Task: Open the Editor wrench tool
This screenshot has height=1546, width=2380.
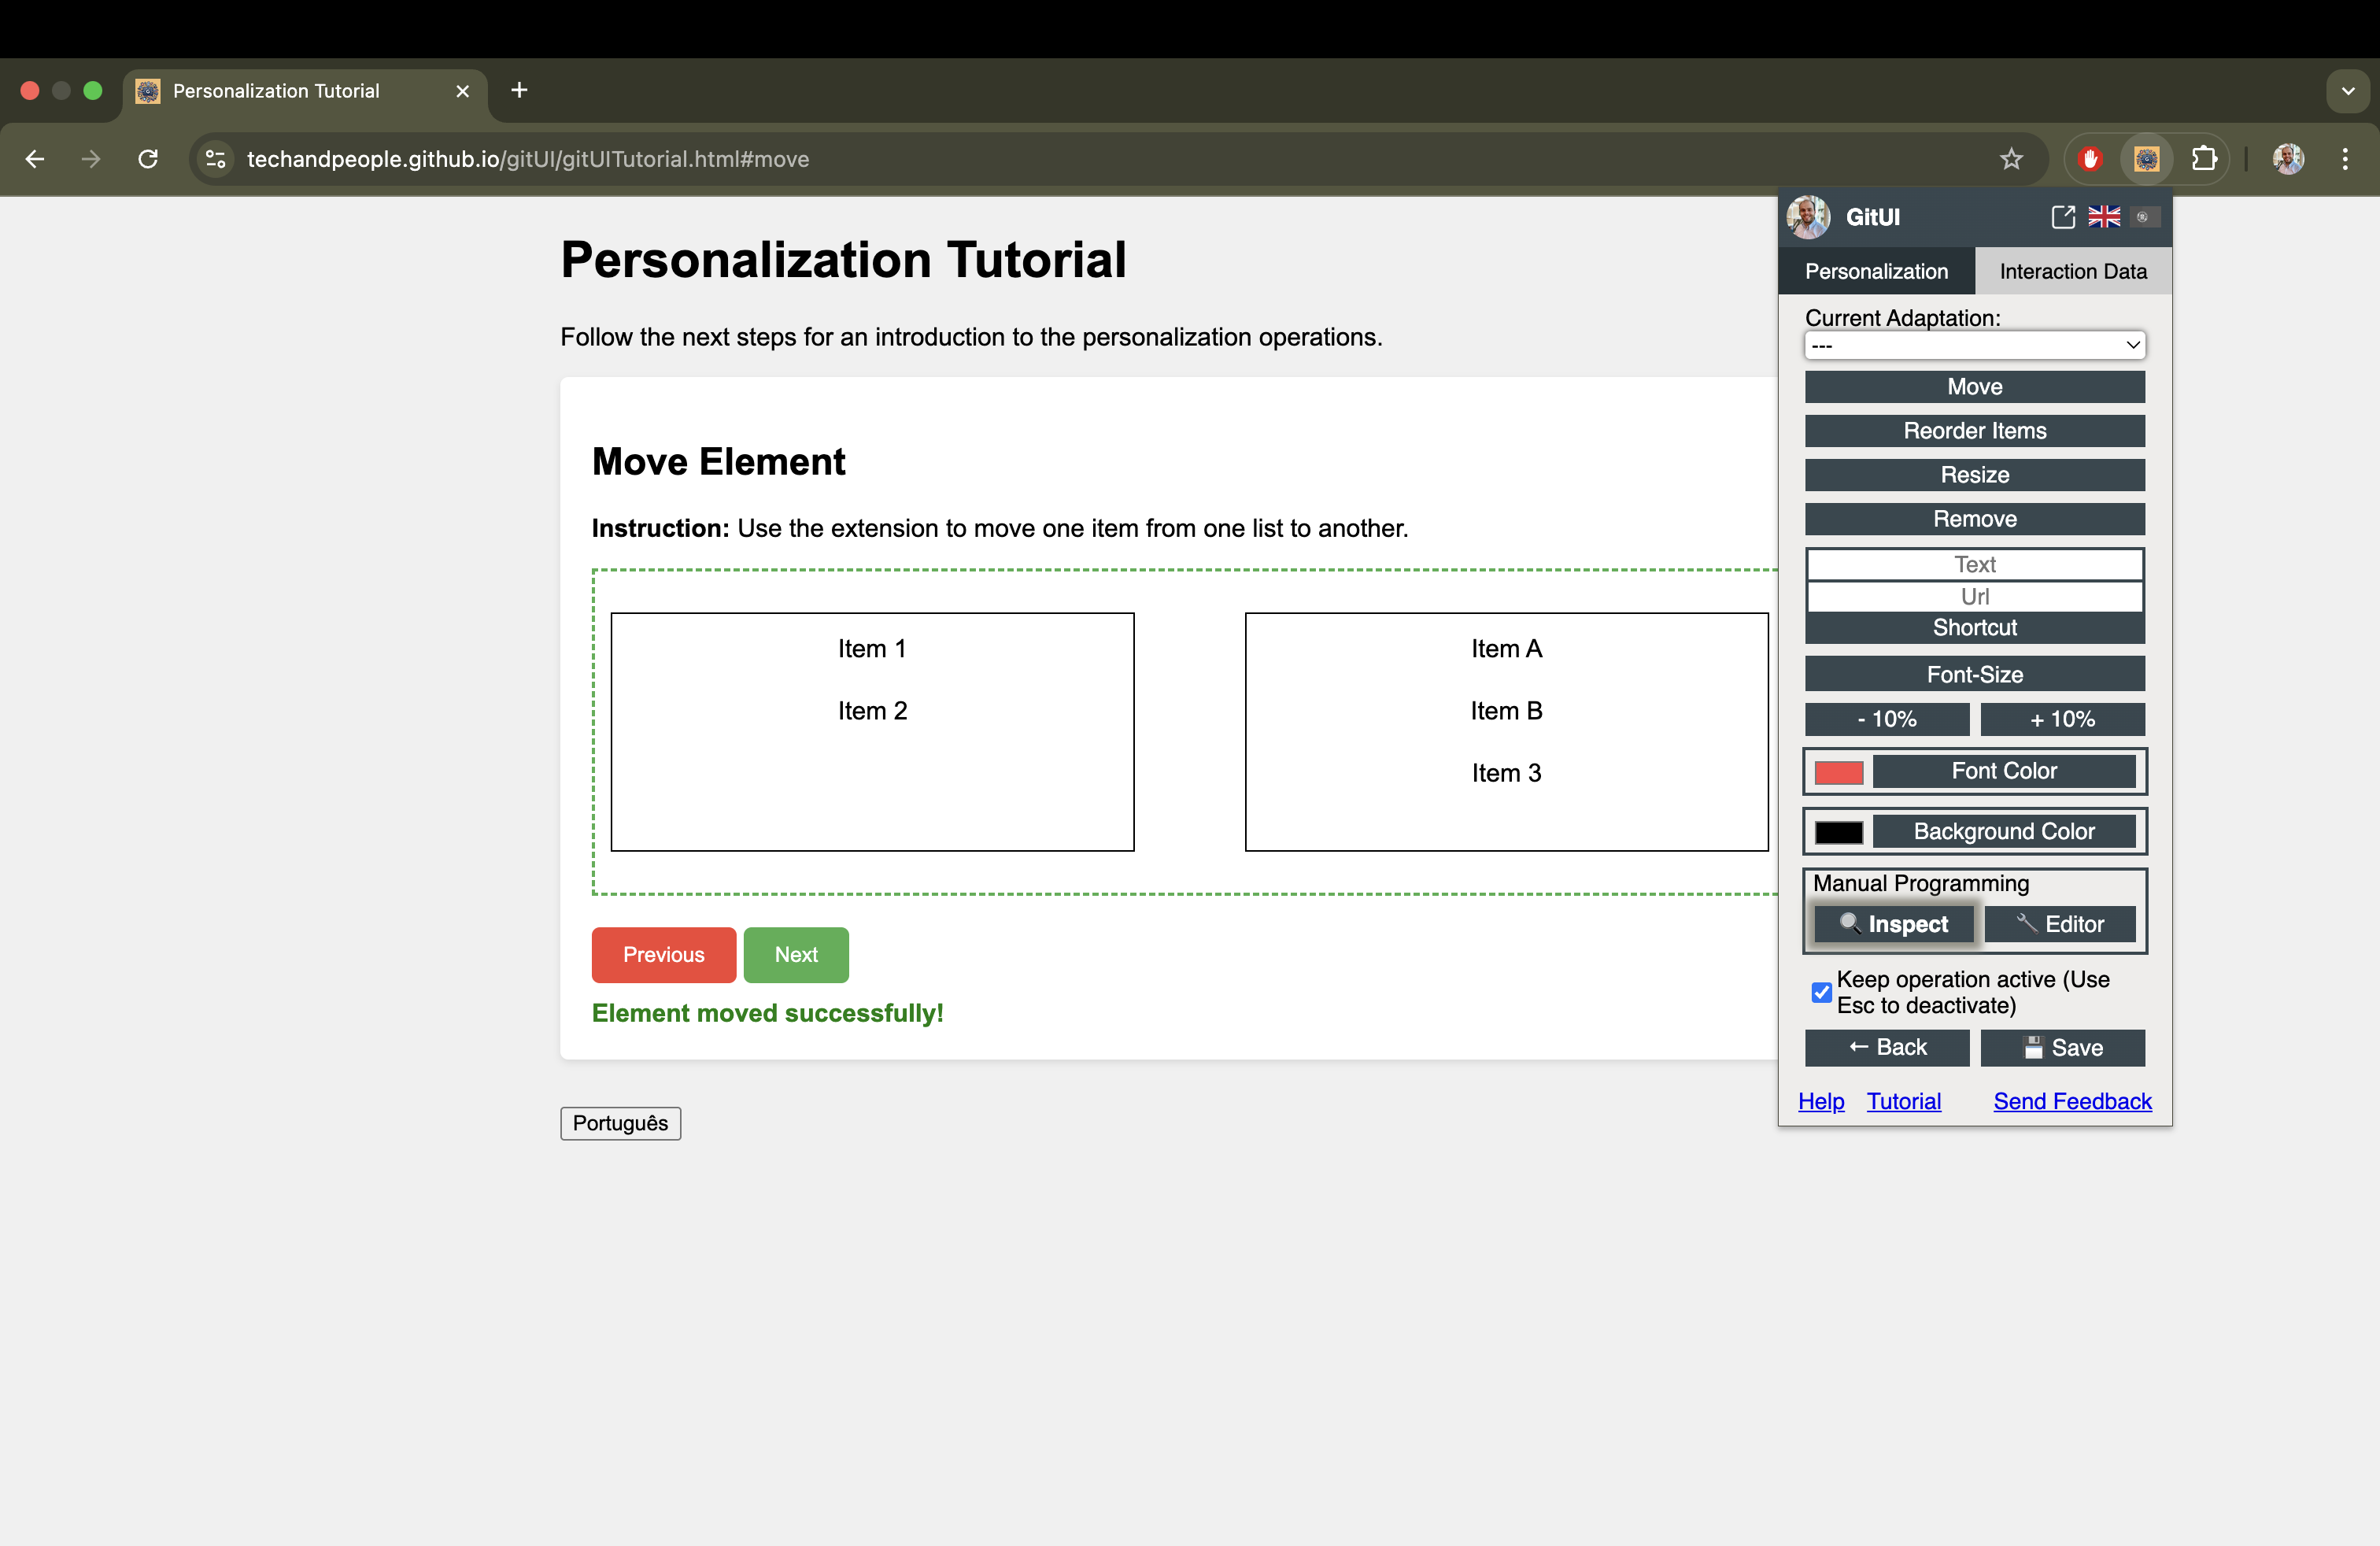Action: coord(2060,924)
